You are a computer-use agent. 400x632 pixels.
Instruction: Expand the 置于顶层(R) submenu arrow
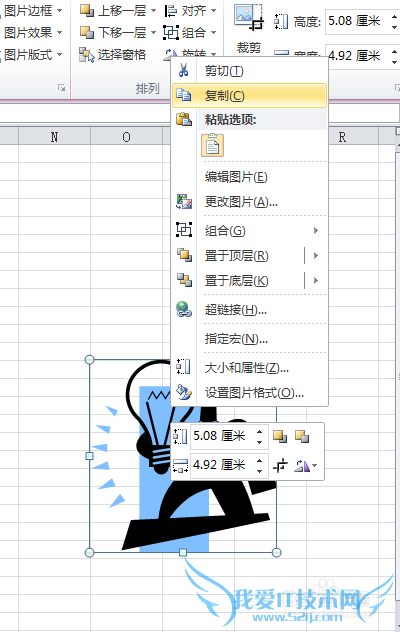tap(316, 255)
